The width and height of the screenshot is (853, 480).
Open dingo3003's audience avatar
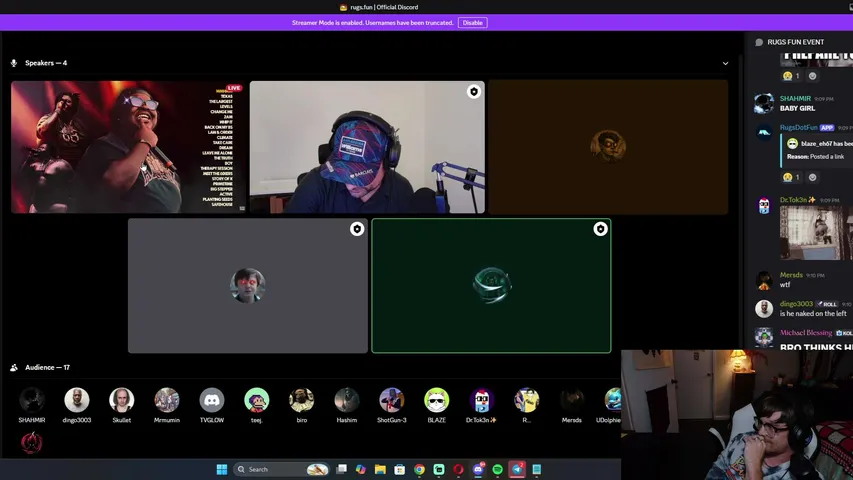77,400
